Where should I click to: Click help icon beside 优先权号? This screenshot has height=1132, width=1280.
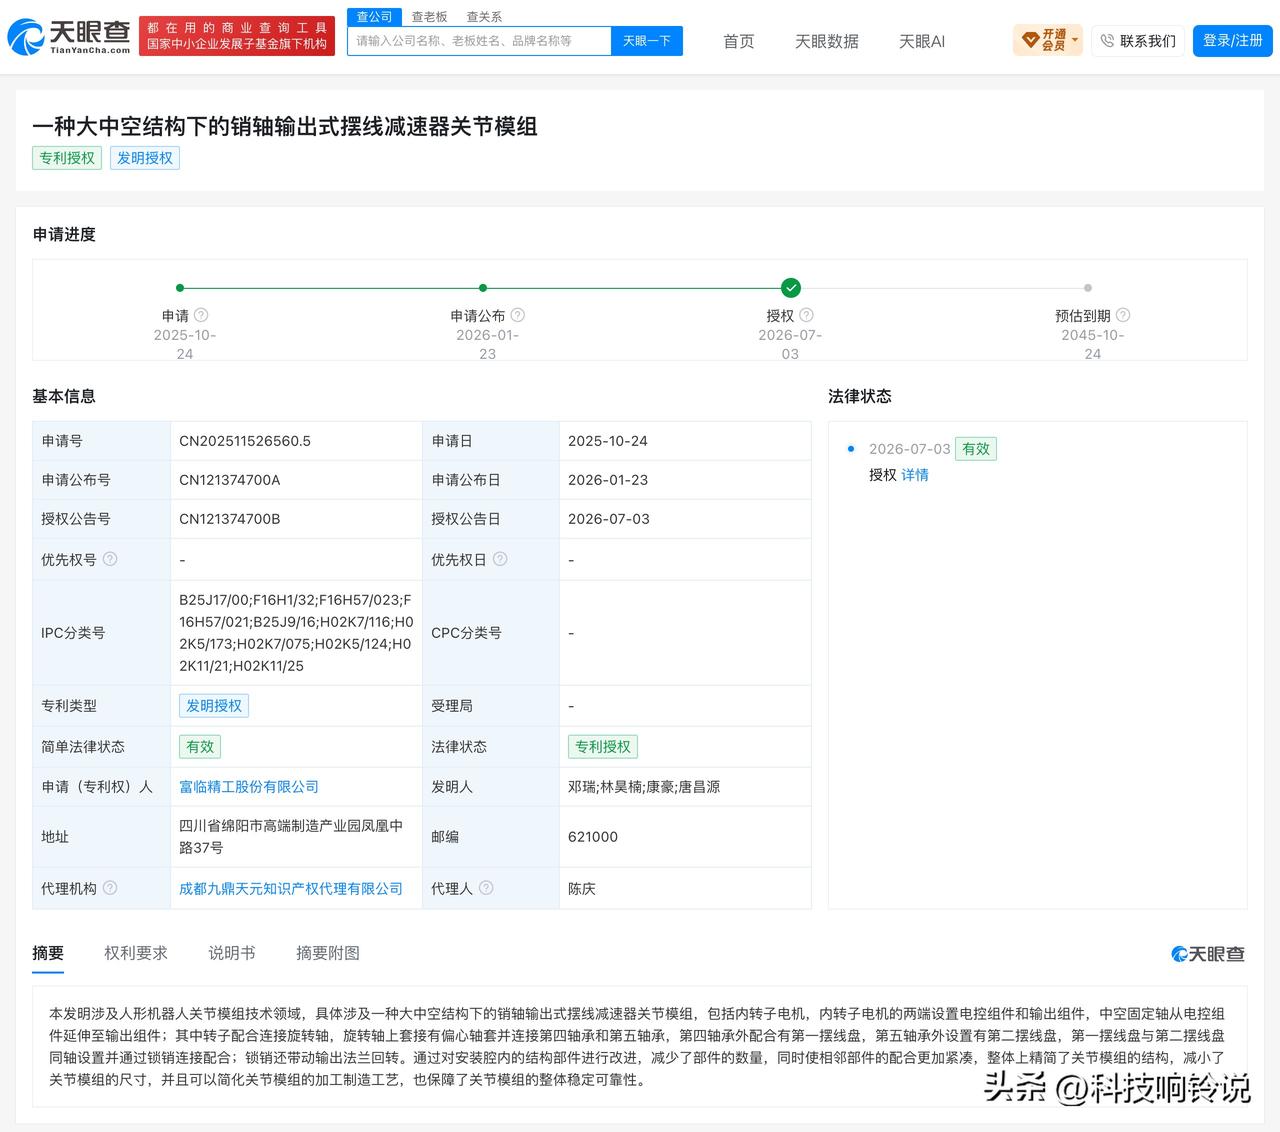(110, 559)
